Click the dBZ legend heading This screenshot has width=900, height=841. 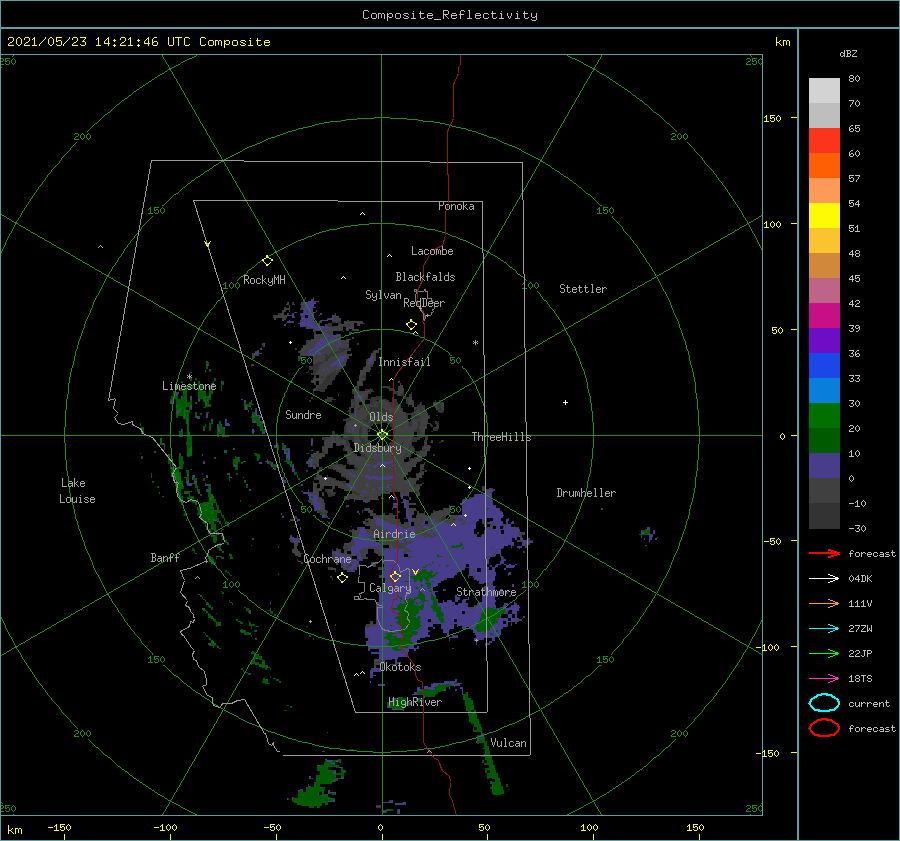tap(848, 53)
